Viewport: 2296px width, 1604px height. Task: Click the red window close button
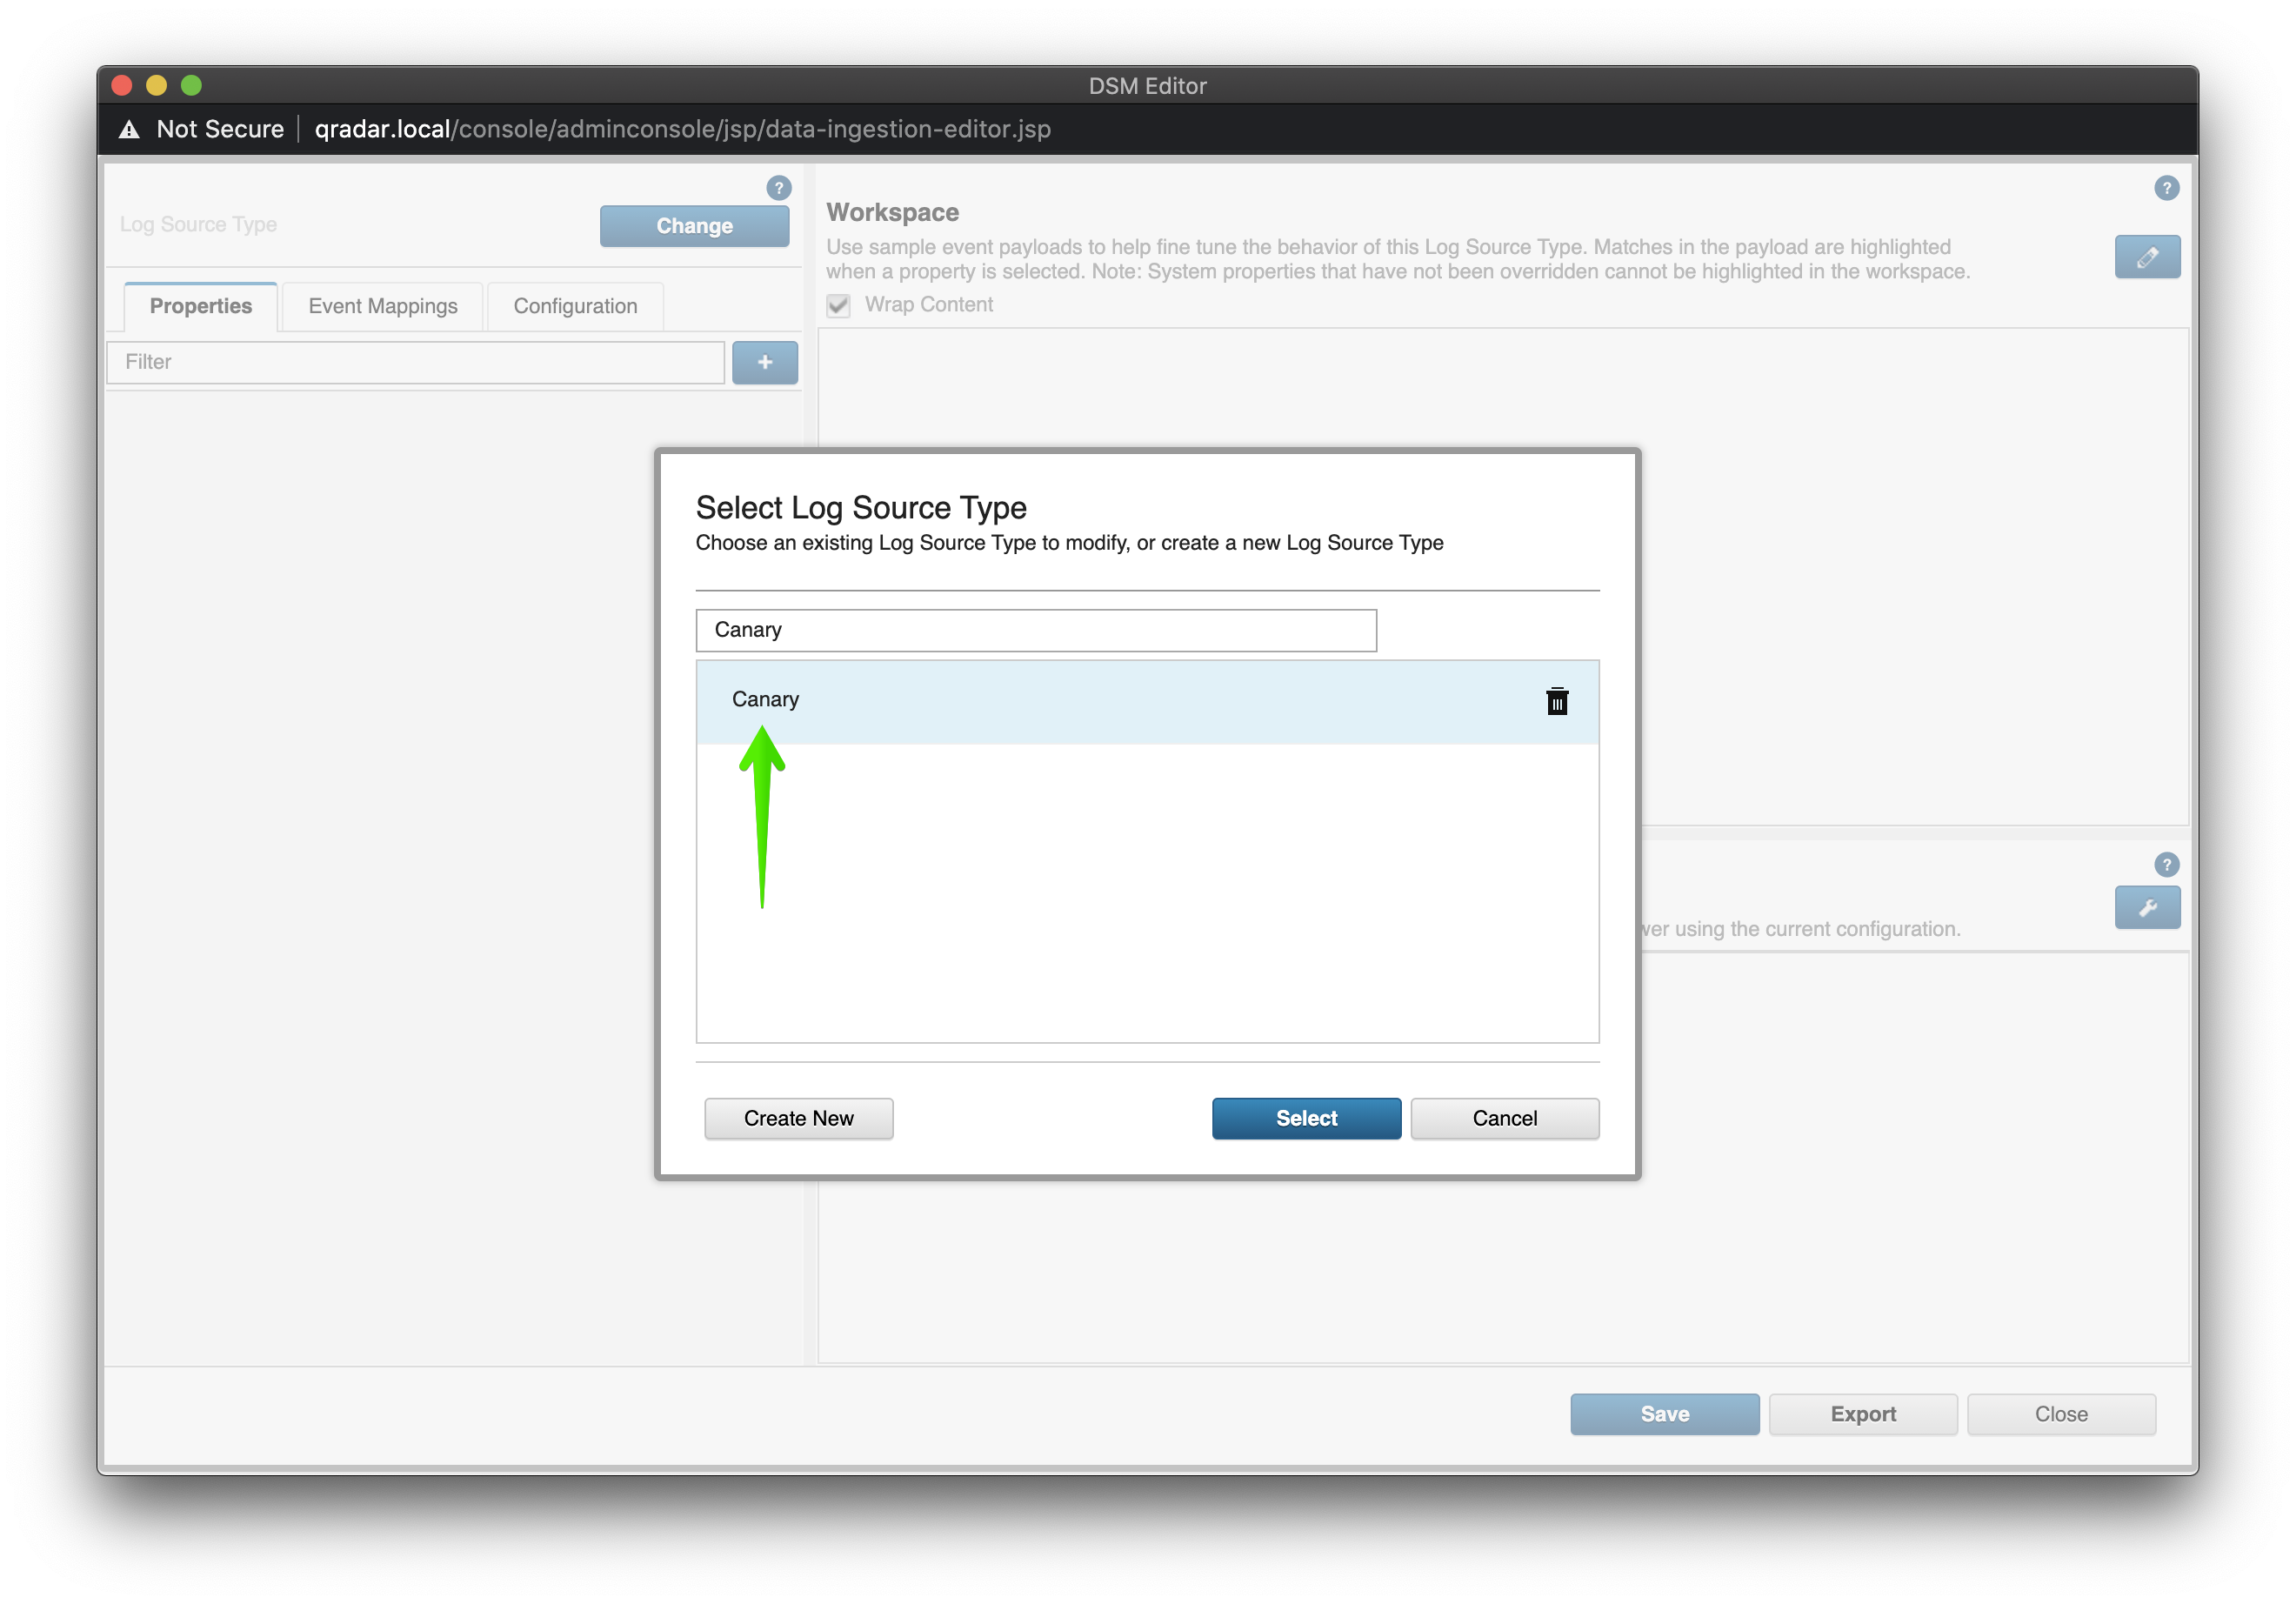122,85
